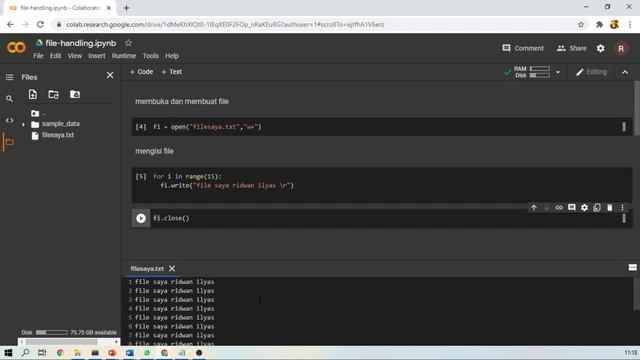This screenshot has height=360, width=640.
Task: Move the selected cell up
Action: point(533,208)
